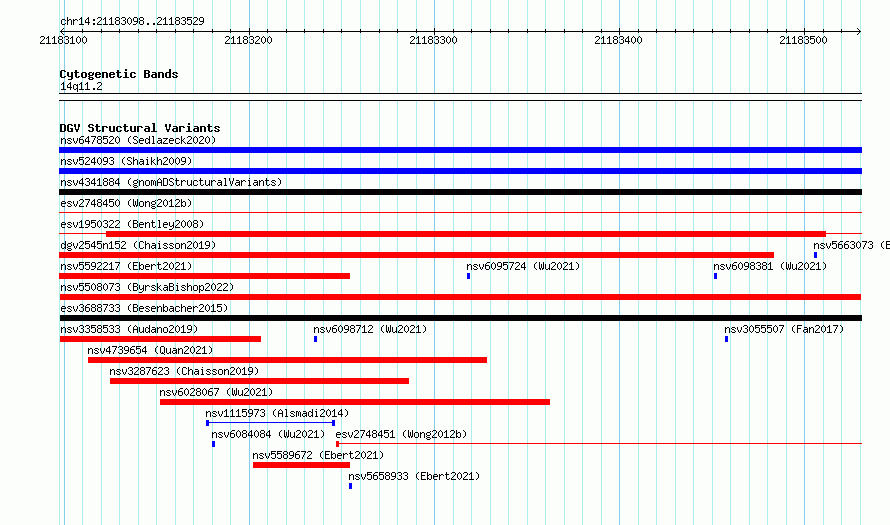This screenshot has width=890, height=525.
Task: Click the red bar of nsv3358533
Action: (x=161, y=339)
